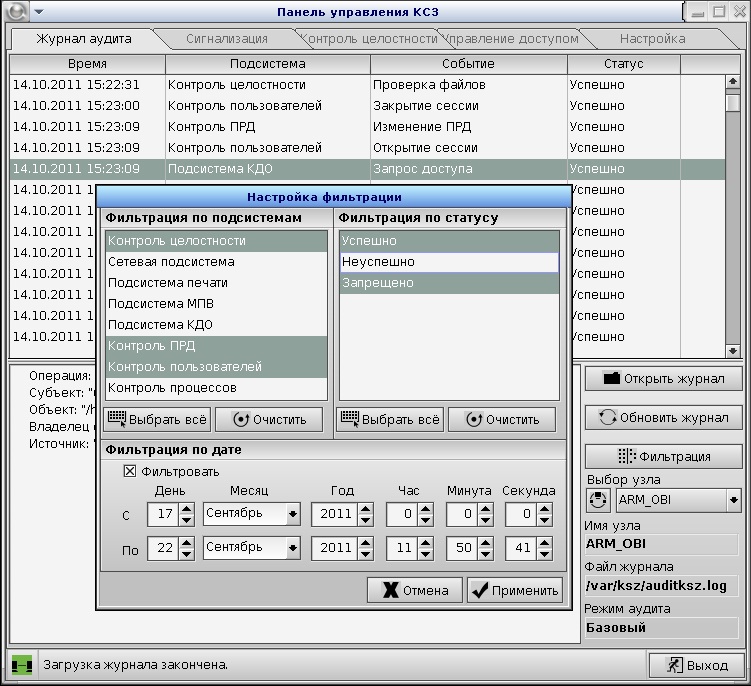The height and width of the screenshot is (686, 751).
Task: Click the node selection icon beside ARM_OBI
Action: (x=598, y=500)
